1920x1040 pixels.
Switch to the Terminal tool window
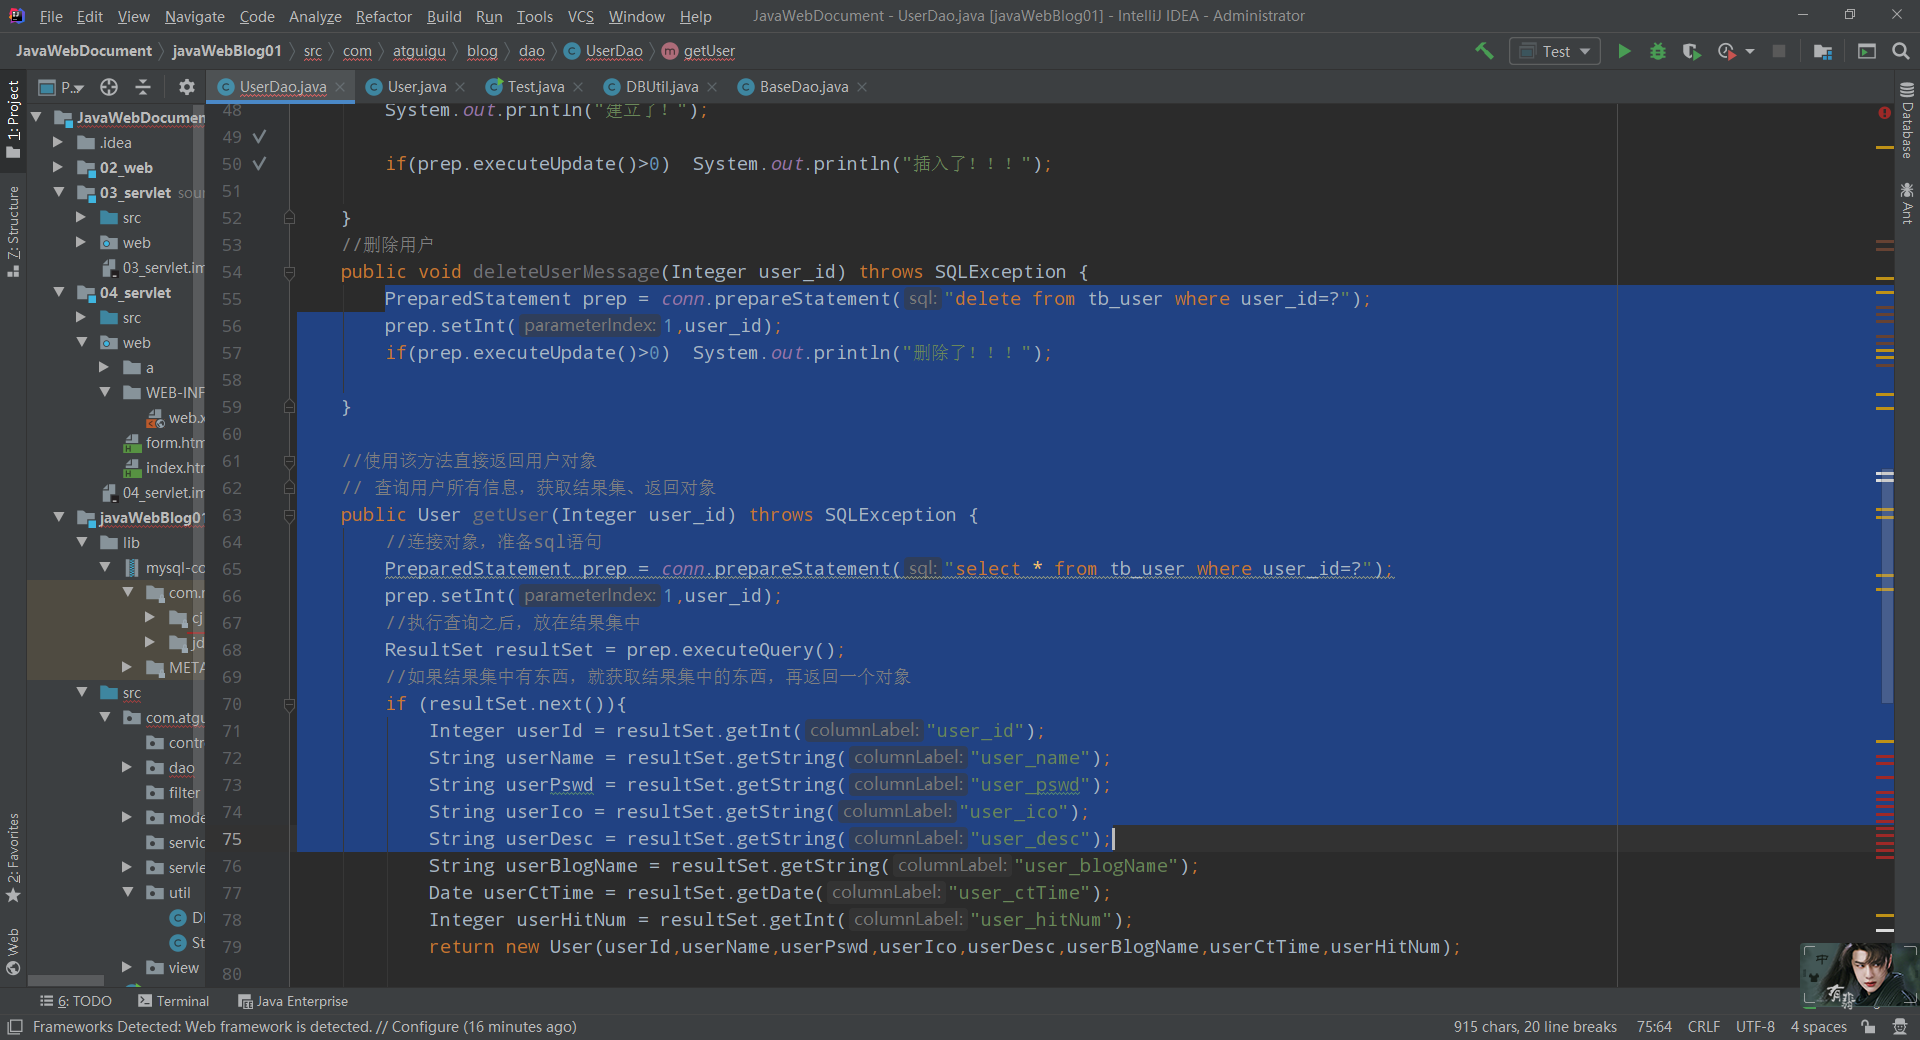point(182,1001)
